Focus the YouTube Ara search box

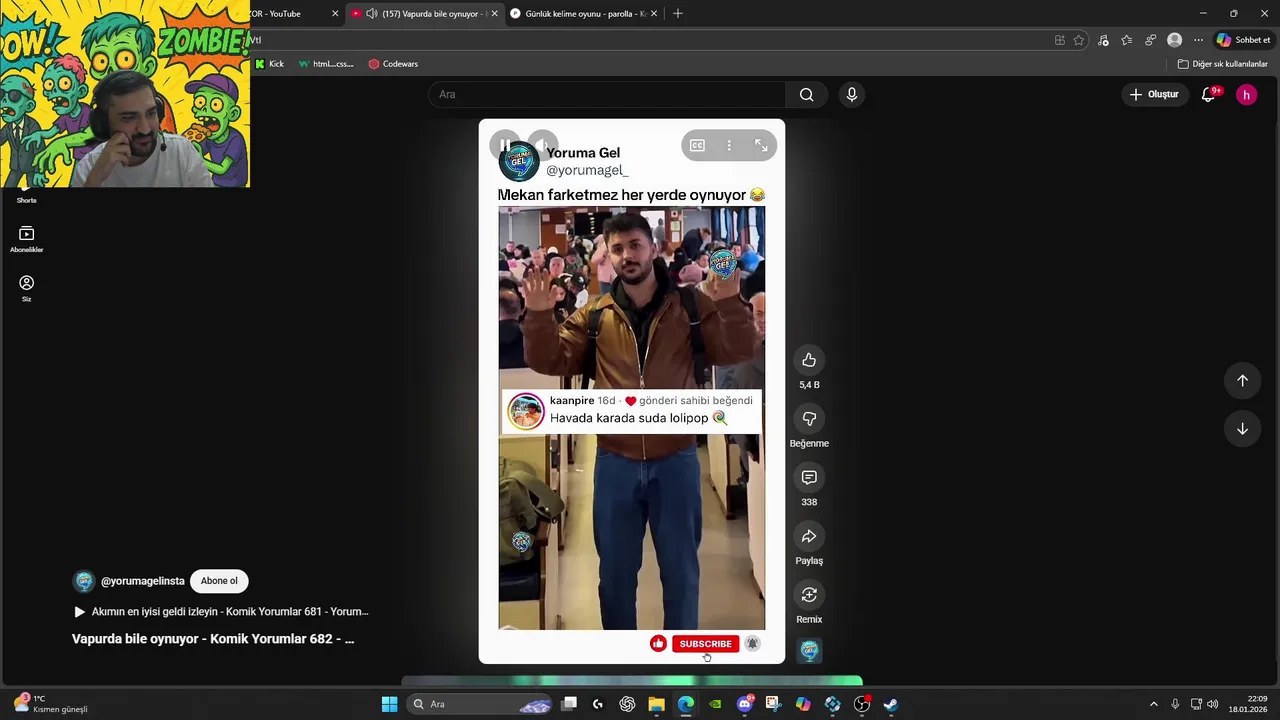click(x=608, y=95)
